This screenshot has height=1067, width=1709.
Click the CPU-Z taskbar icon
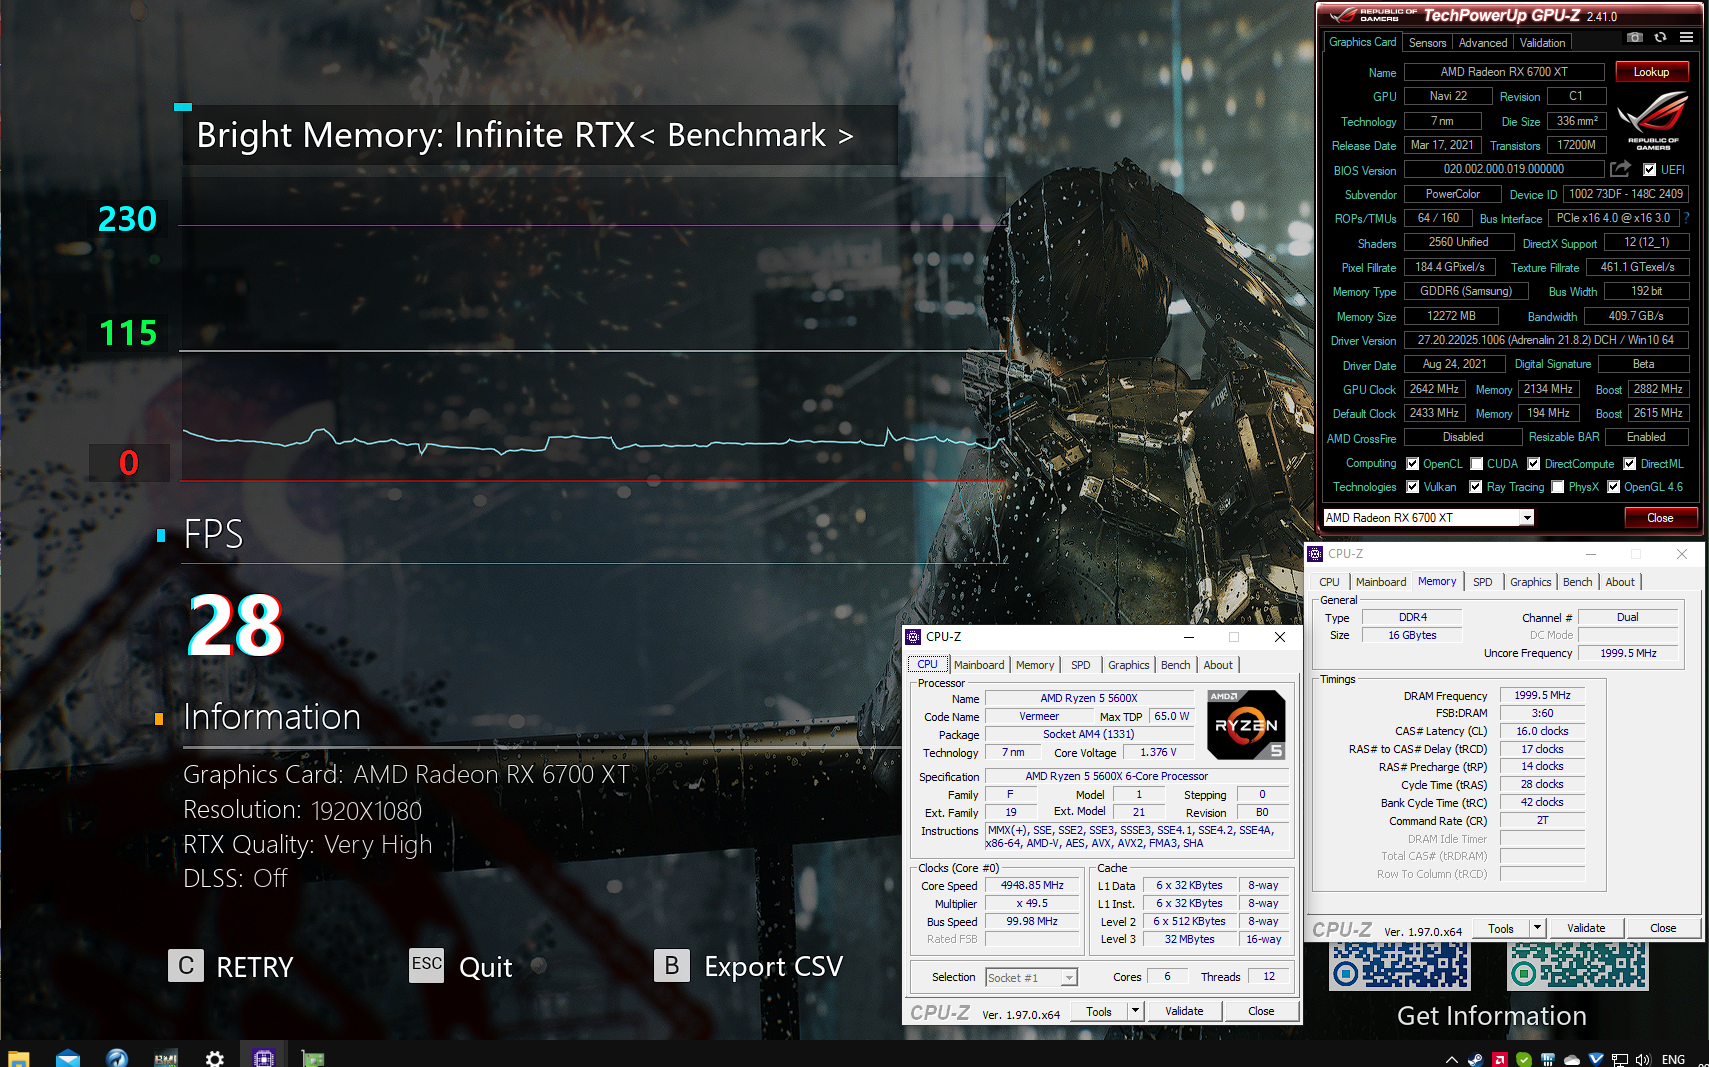coord(264,1058)
